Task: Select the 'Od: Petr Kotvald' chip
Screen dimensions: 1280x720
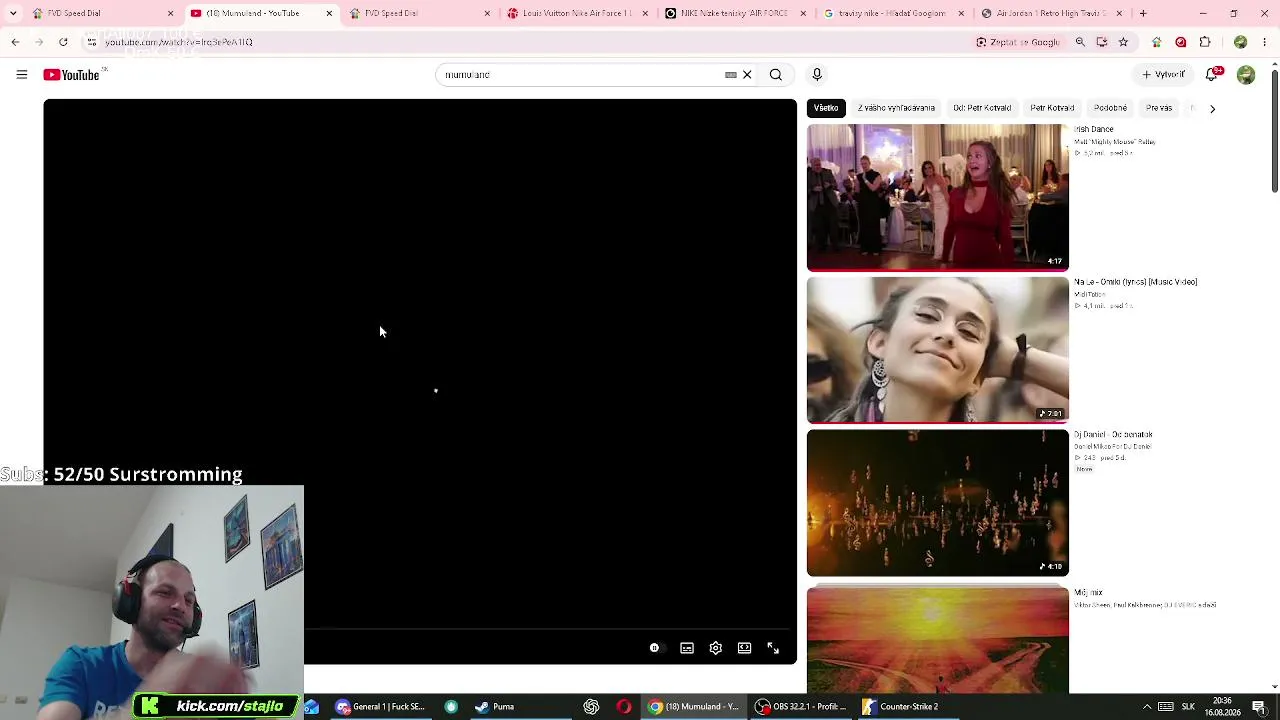Action: (982, 108)
